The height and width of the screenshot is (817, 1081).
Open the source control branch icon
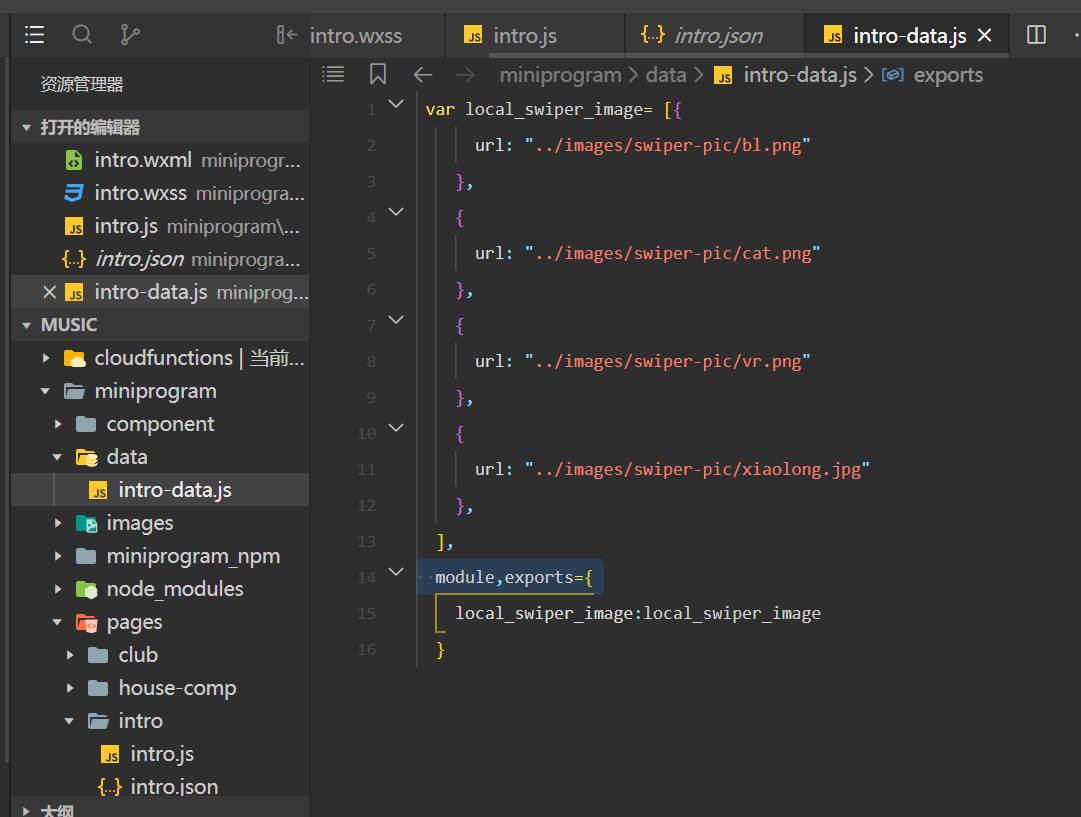tap(130, 35)
